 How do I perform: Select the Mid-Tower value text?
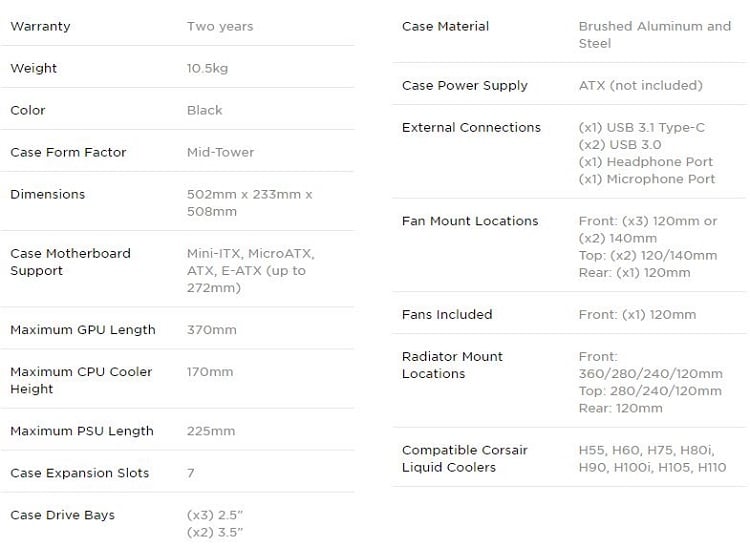tap(221, 153)
